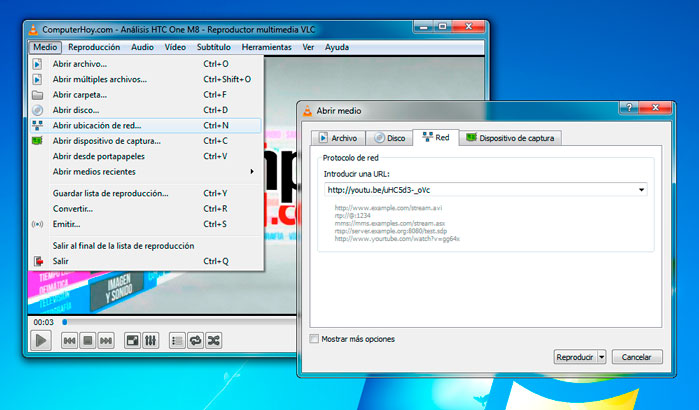Click the Abrir carpeta folder icon

click(37, 95)
